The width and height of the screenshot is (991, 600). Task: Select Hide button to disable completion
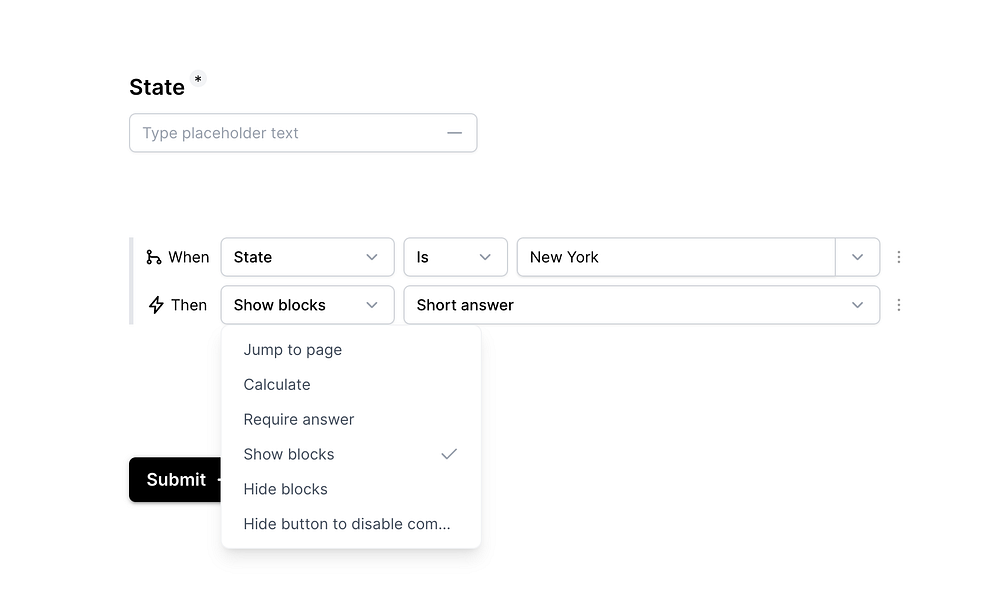tap(347, 523)
